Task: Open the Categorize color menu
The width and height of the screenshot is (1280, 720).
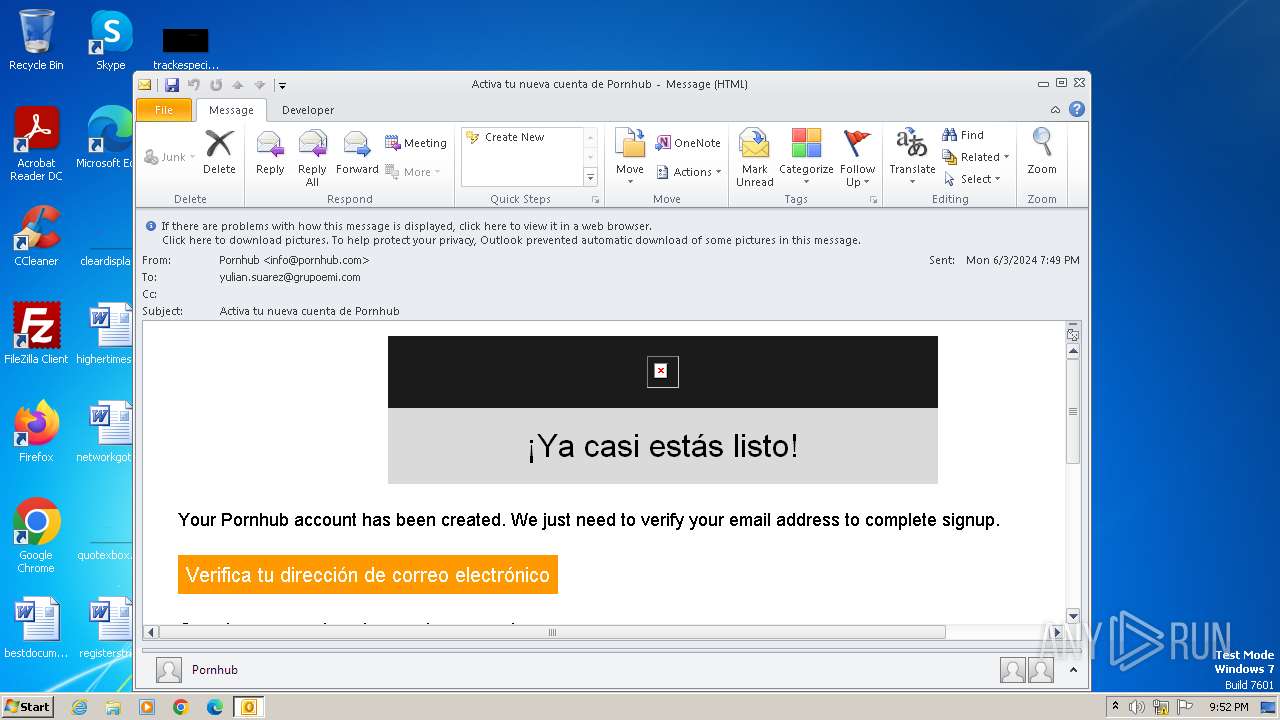Action: (x=806, y=158)
